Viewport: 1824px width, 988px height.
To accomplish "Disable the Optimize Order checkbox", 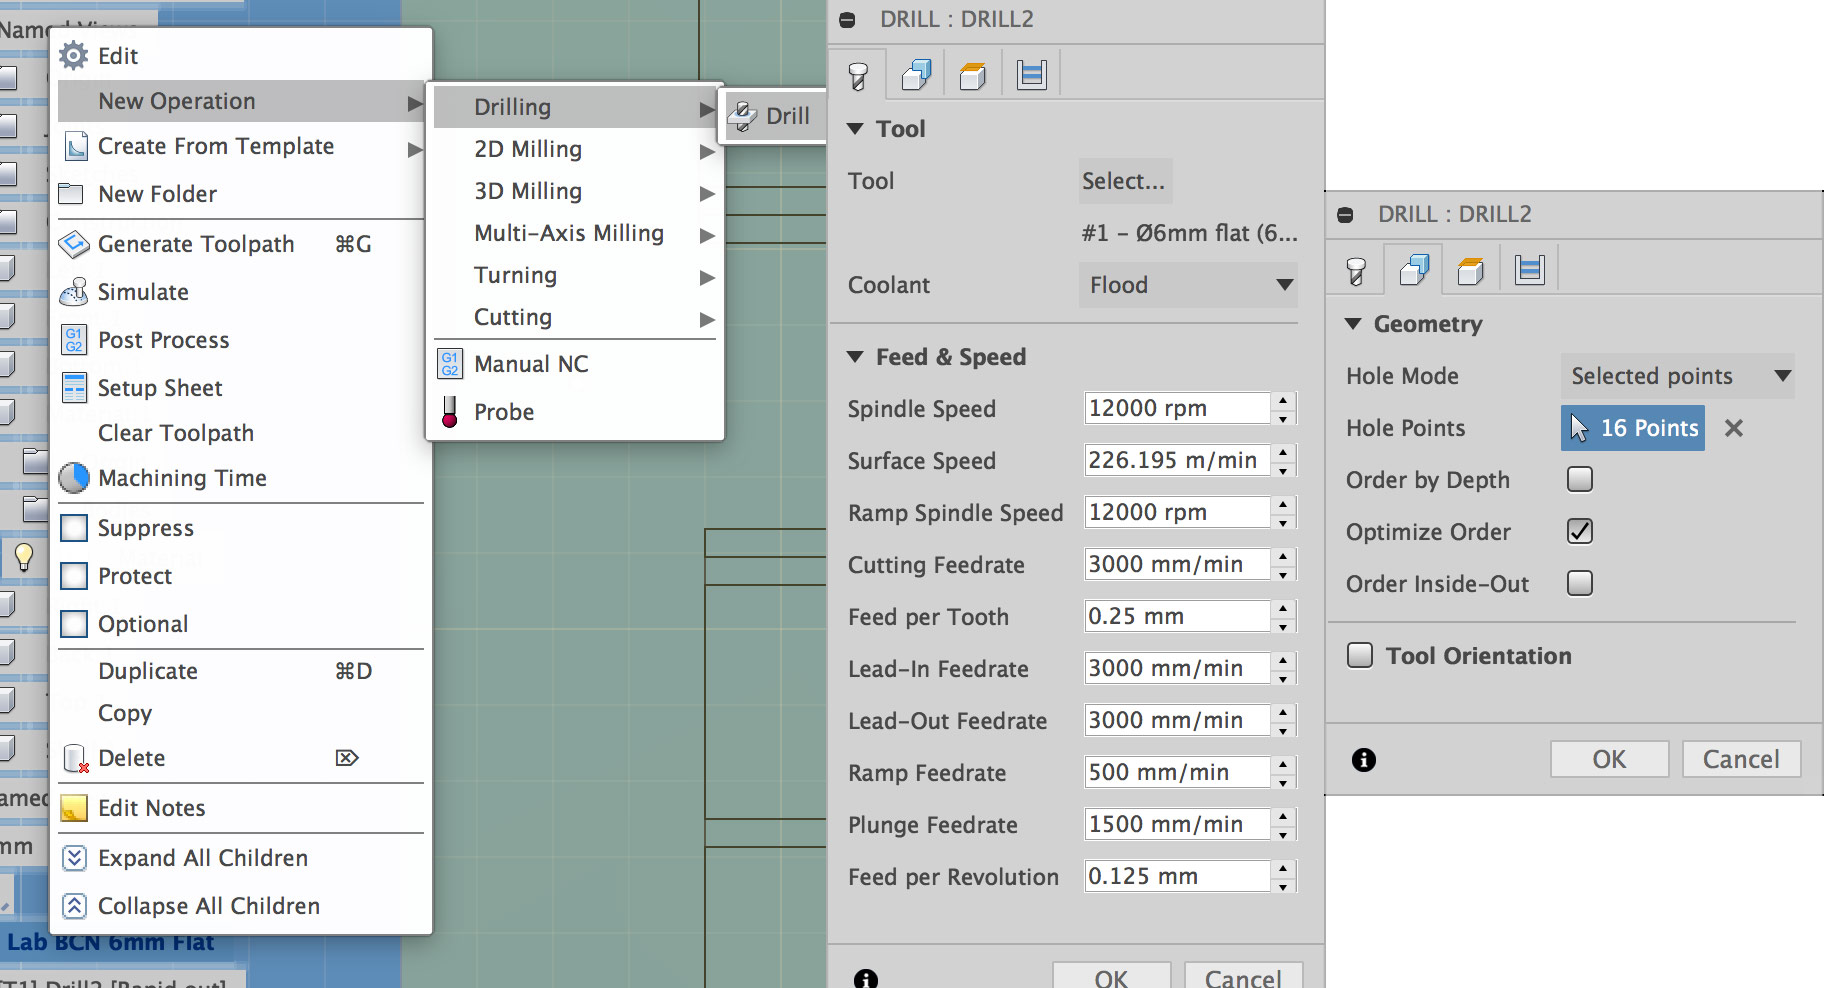I will 1580,531.
